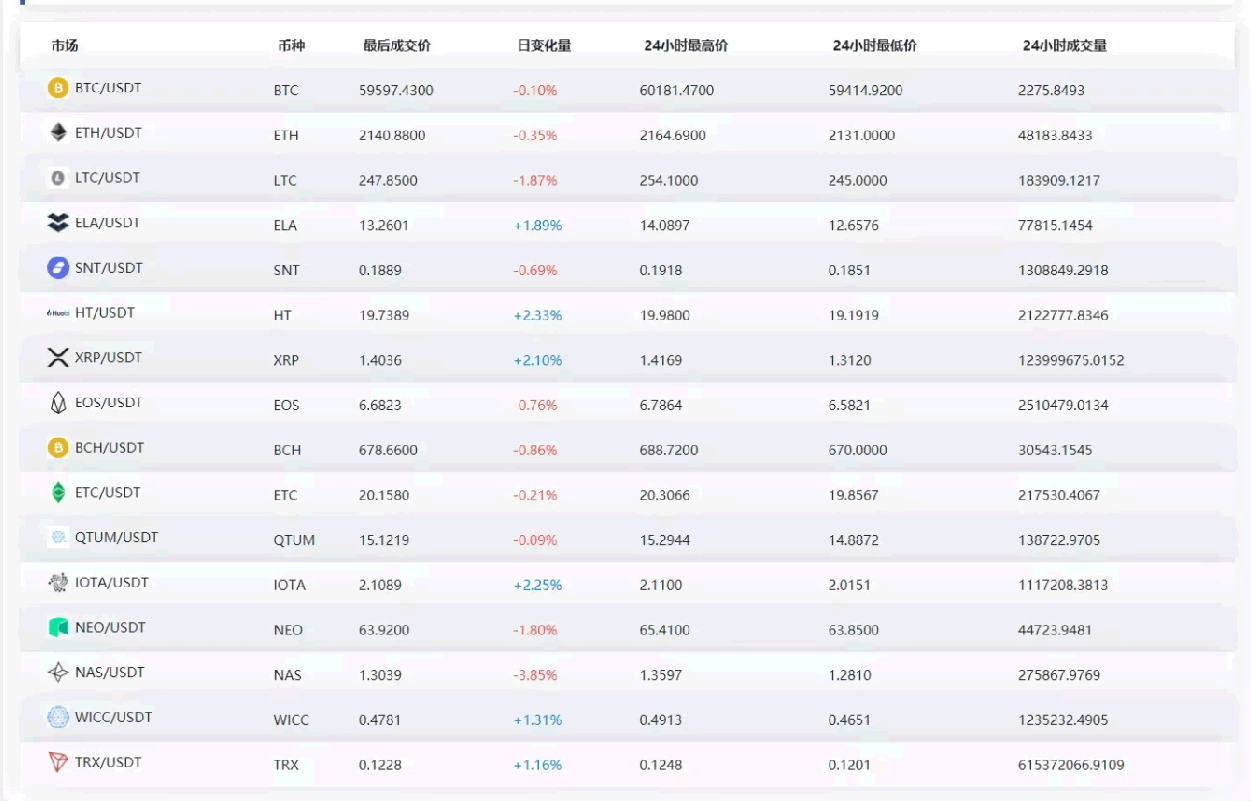The image size is (1251, 801).
Task: Click the Bitcoin coin icon
Action: click(58, 88)
